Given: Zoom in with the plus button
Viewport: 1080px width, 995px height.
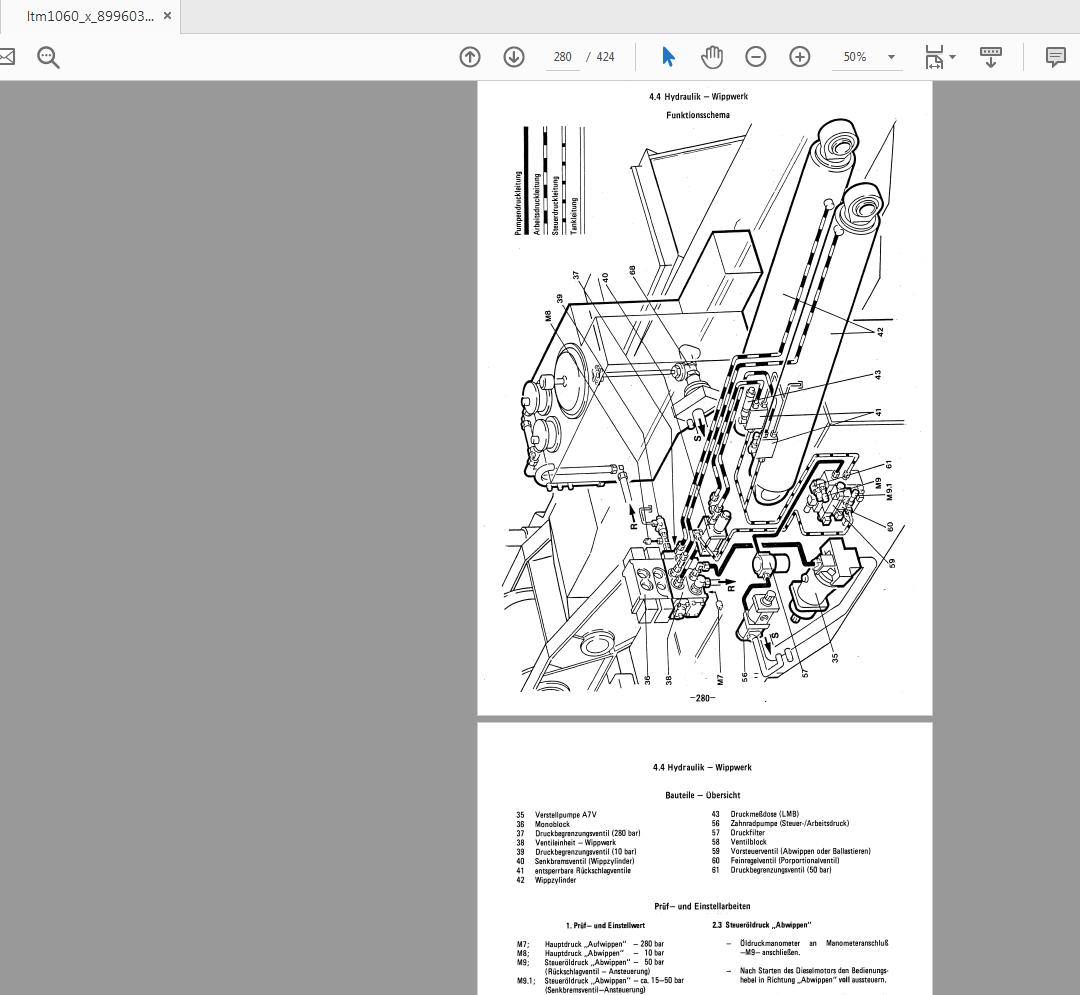Looking at the screenshot, I should pos(800,56).
